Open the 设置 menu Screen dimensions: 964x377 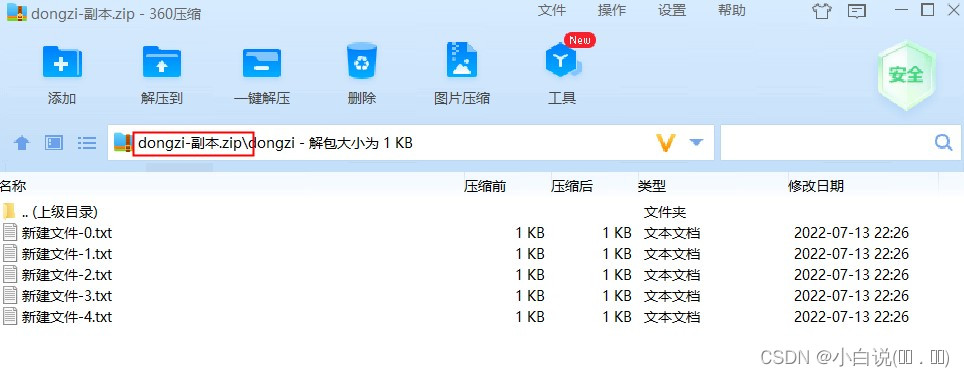tap(672, 10)
